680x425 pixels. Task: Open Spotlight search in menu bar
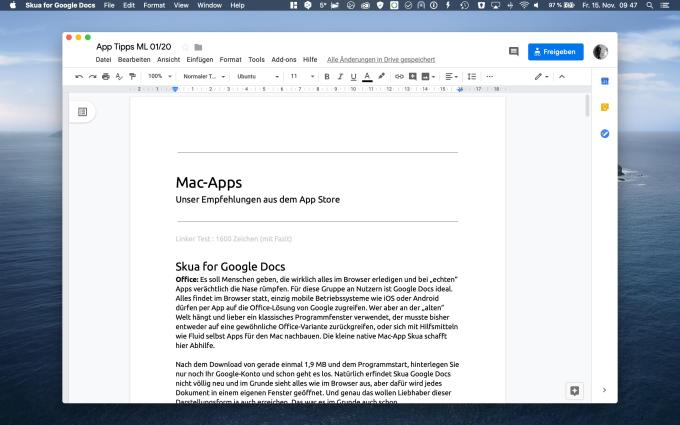pyautogui.click(x=649, y=5)
